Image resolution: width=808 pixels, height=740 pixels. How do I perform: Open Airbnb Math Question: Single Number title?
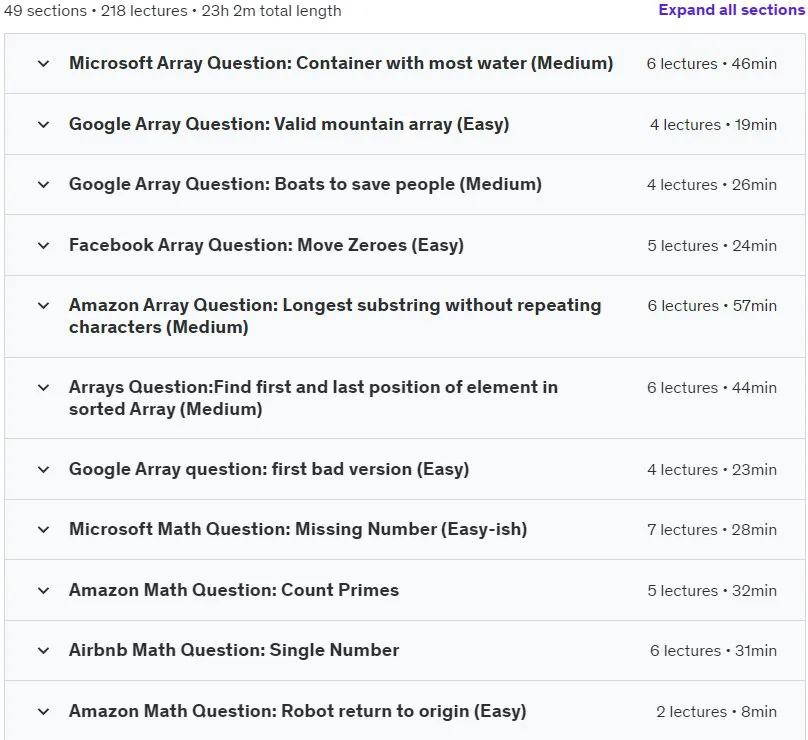tap(234, 650)
